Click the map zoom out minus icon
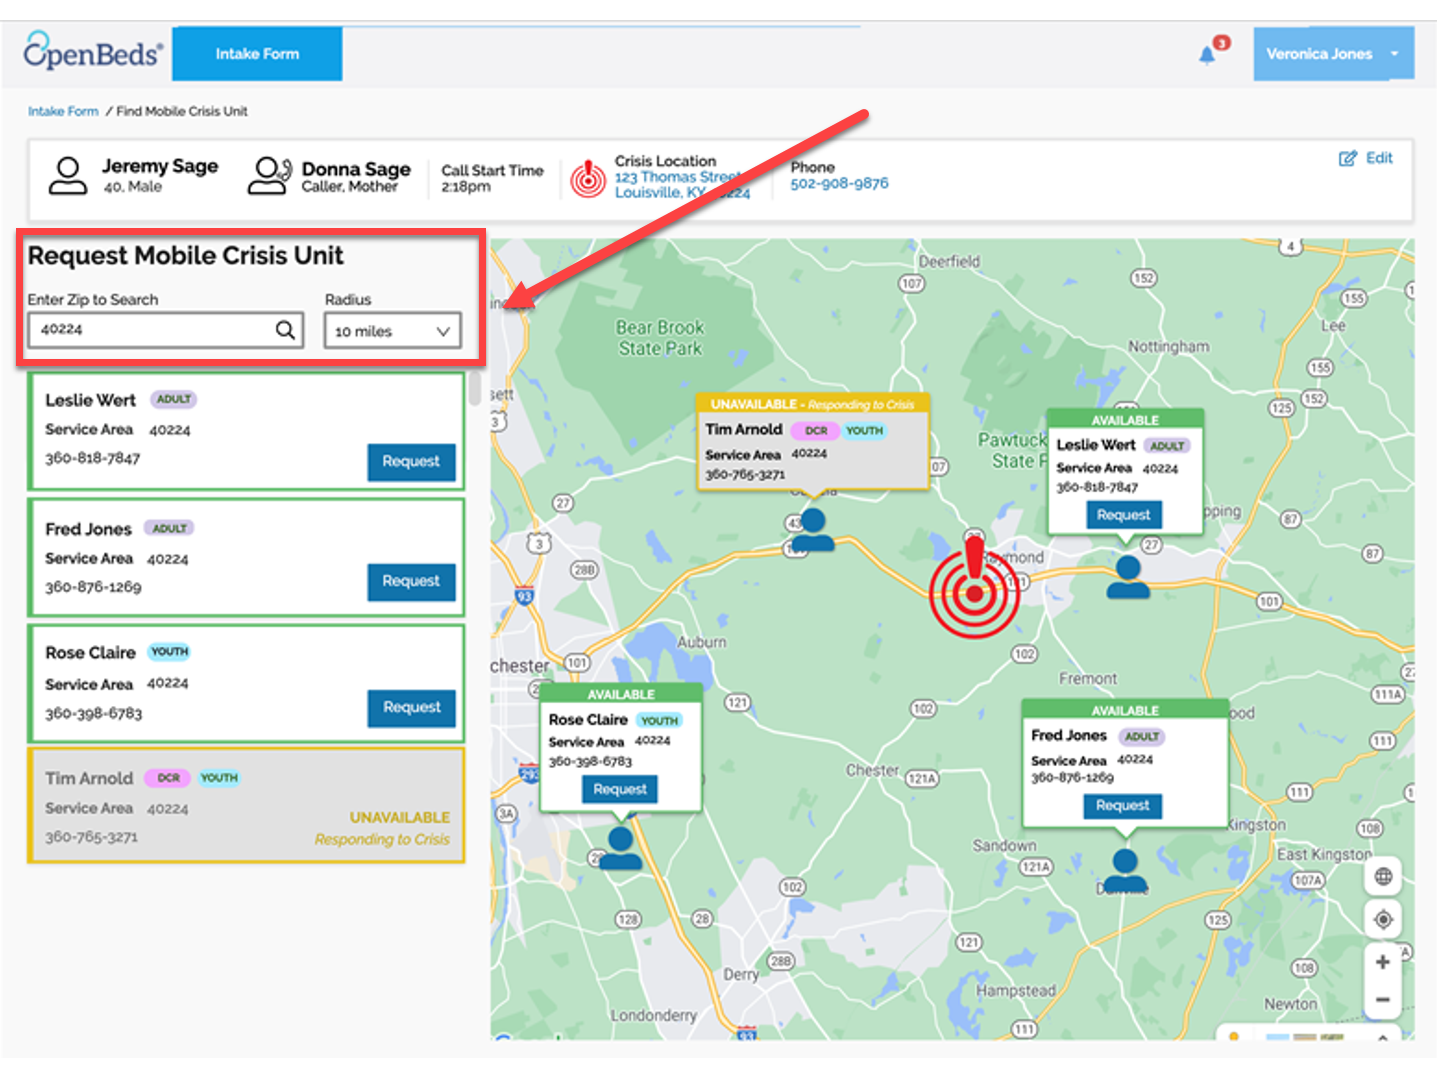 pyautogui.click(x=1383, y=999)
